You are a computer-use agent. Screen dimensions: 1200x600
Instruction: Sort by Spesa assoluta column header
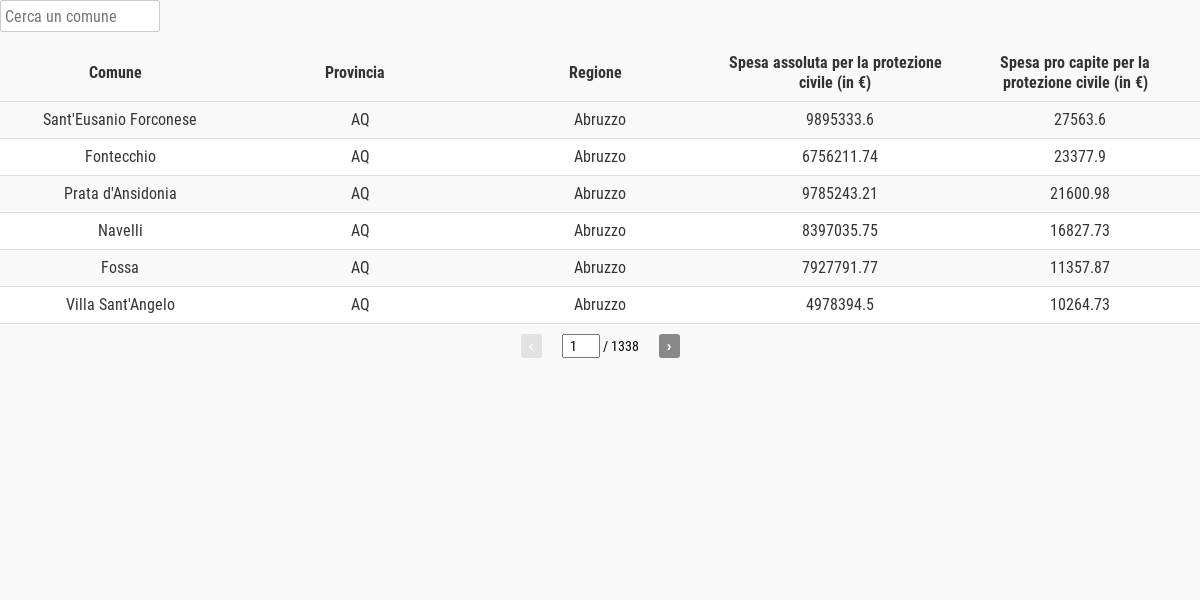[x=835, y=72]
